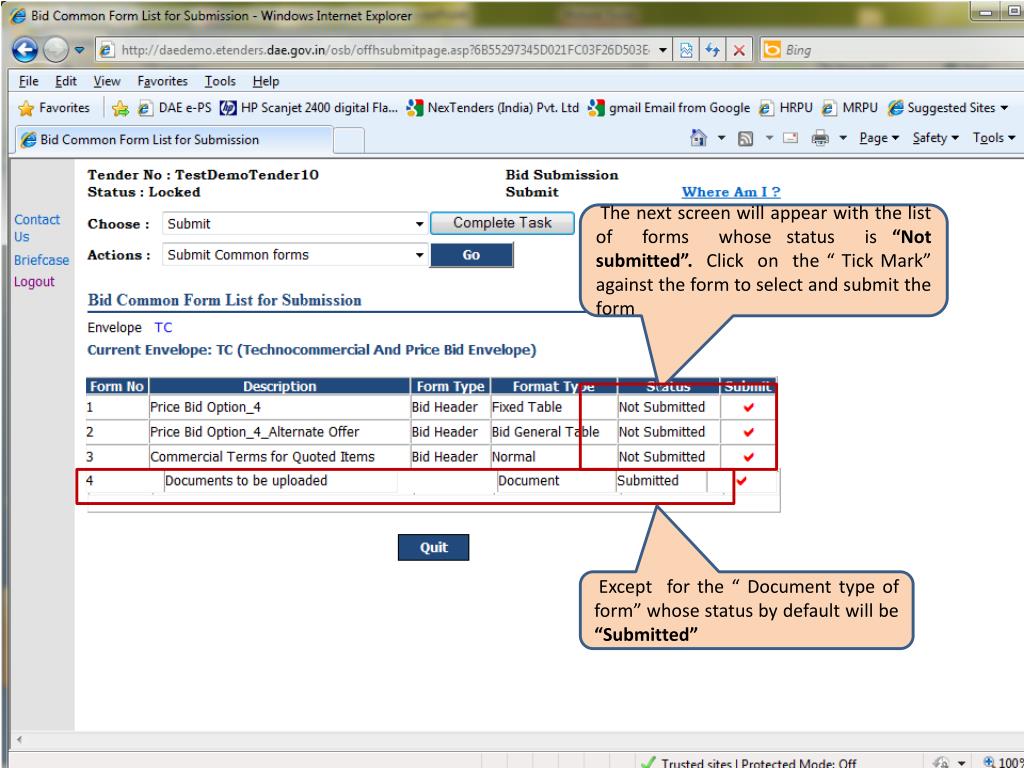Click the Print icon
Image resolution: width=1024 pixels, height=768 pixels.
tap(820, 138)
